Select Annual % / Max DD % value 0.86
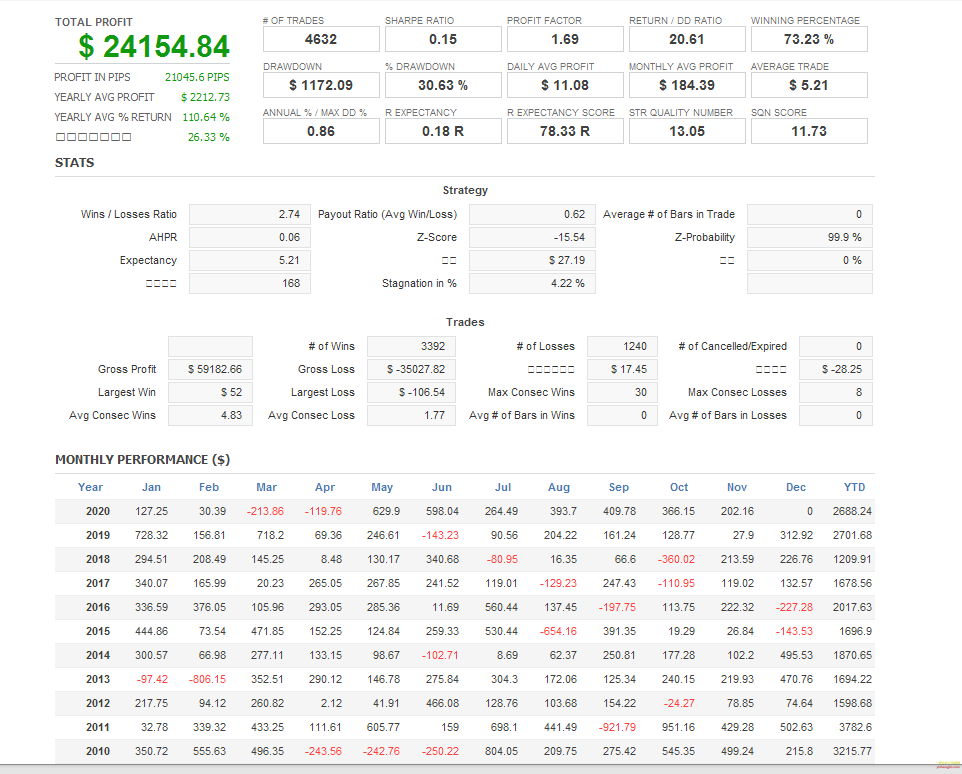 [321, 131]
